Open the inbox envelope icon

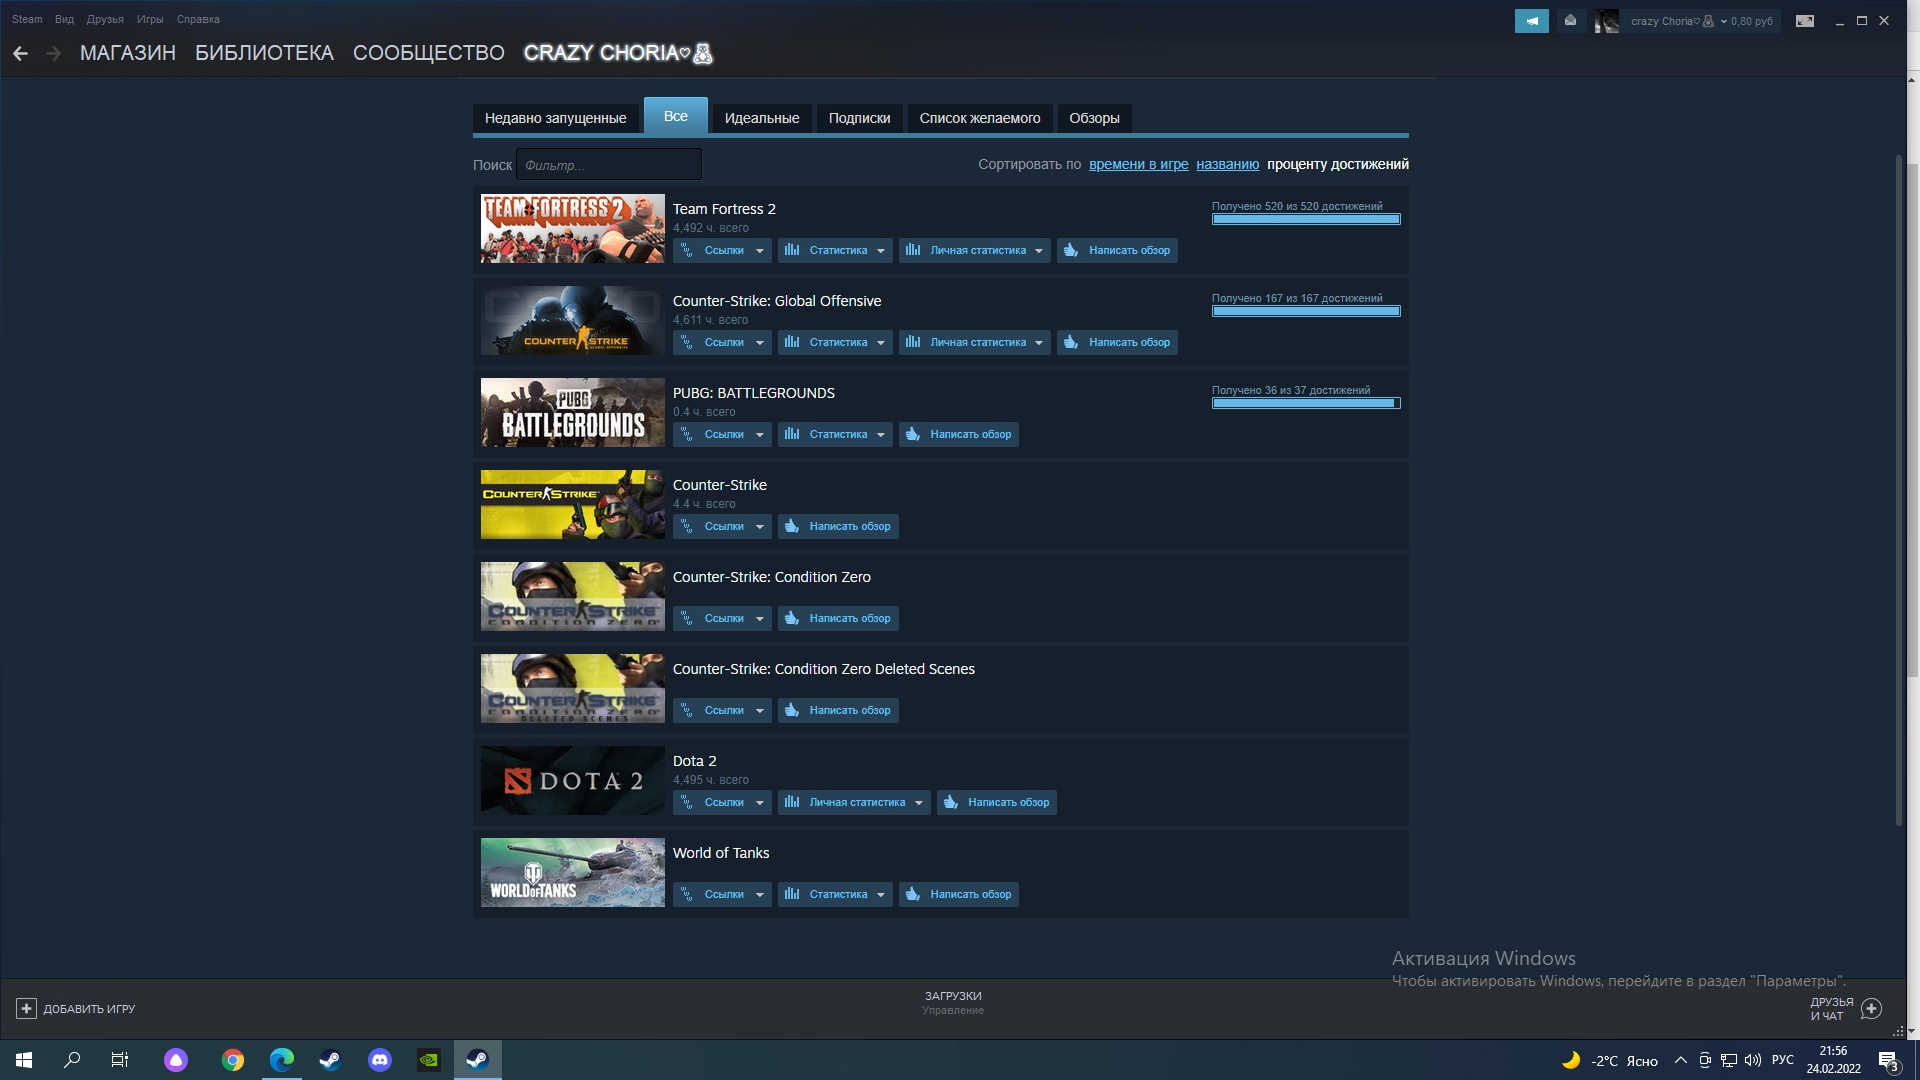1571,21
